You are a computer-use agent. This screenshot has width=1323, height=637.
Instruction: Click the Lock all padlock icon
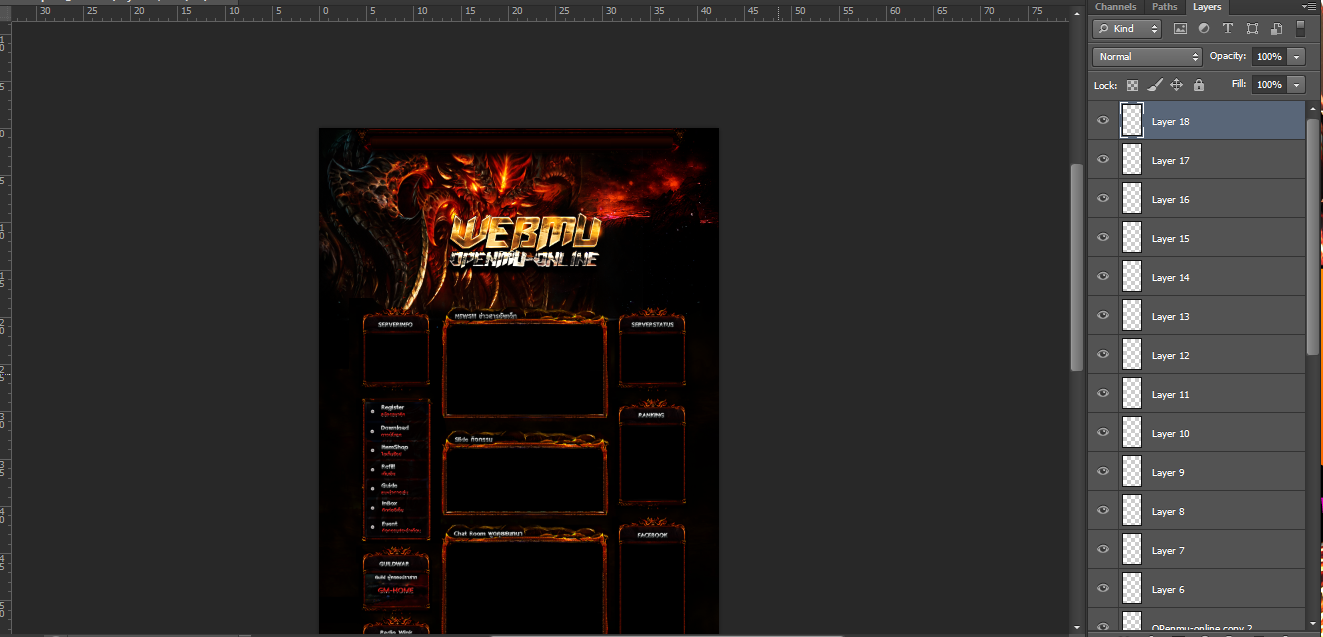[x=1199, y=85]
